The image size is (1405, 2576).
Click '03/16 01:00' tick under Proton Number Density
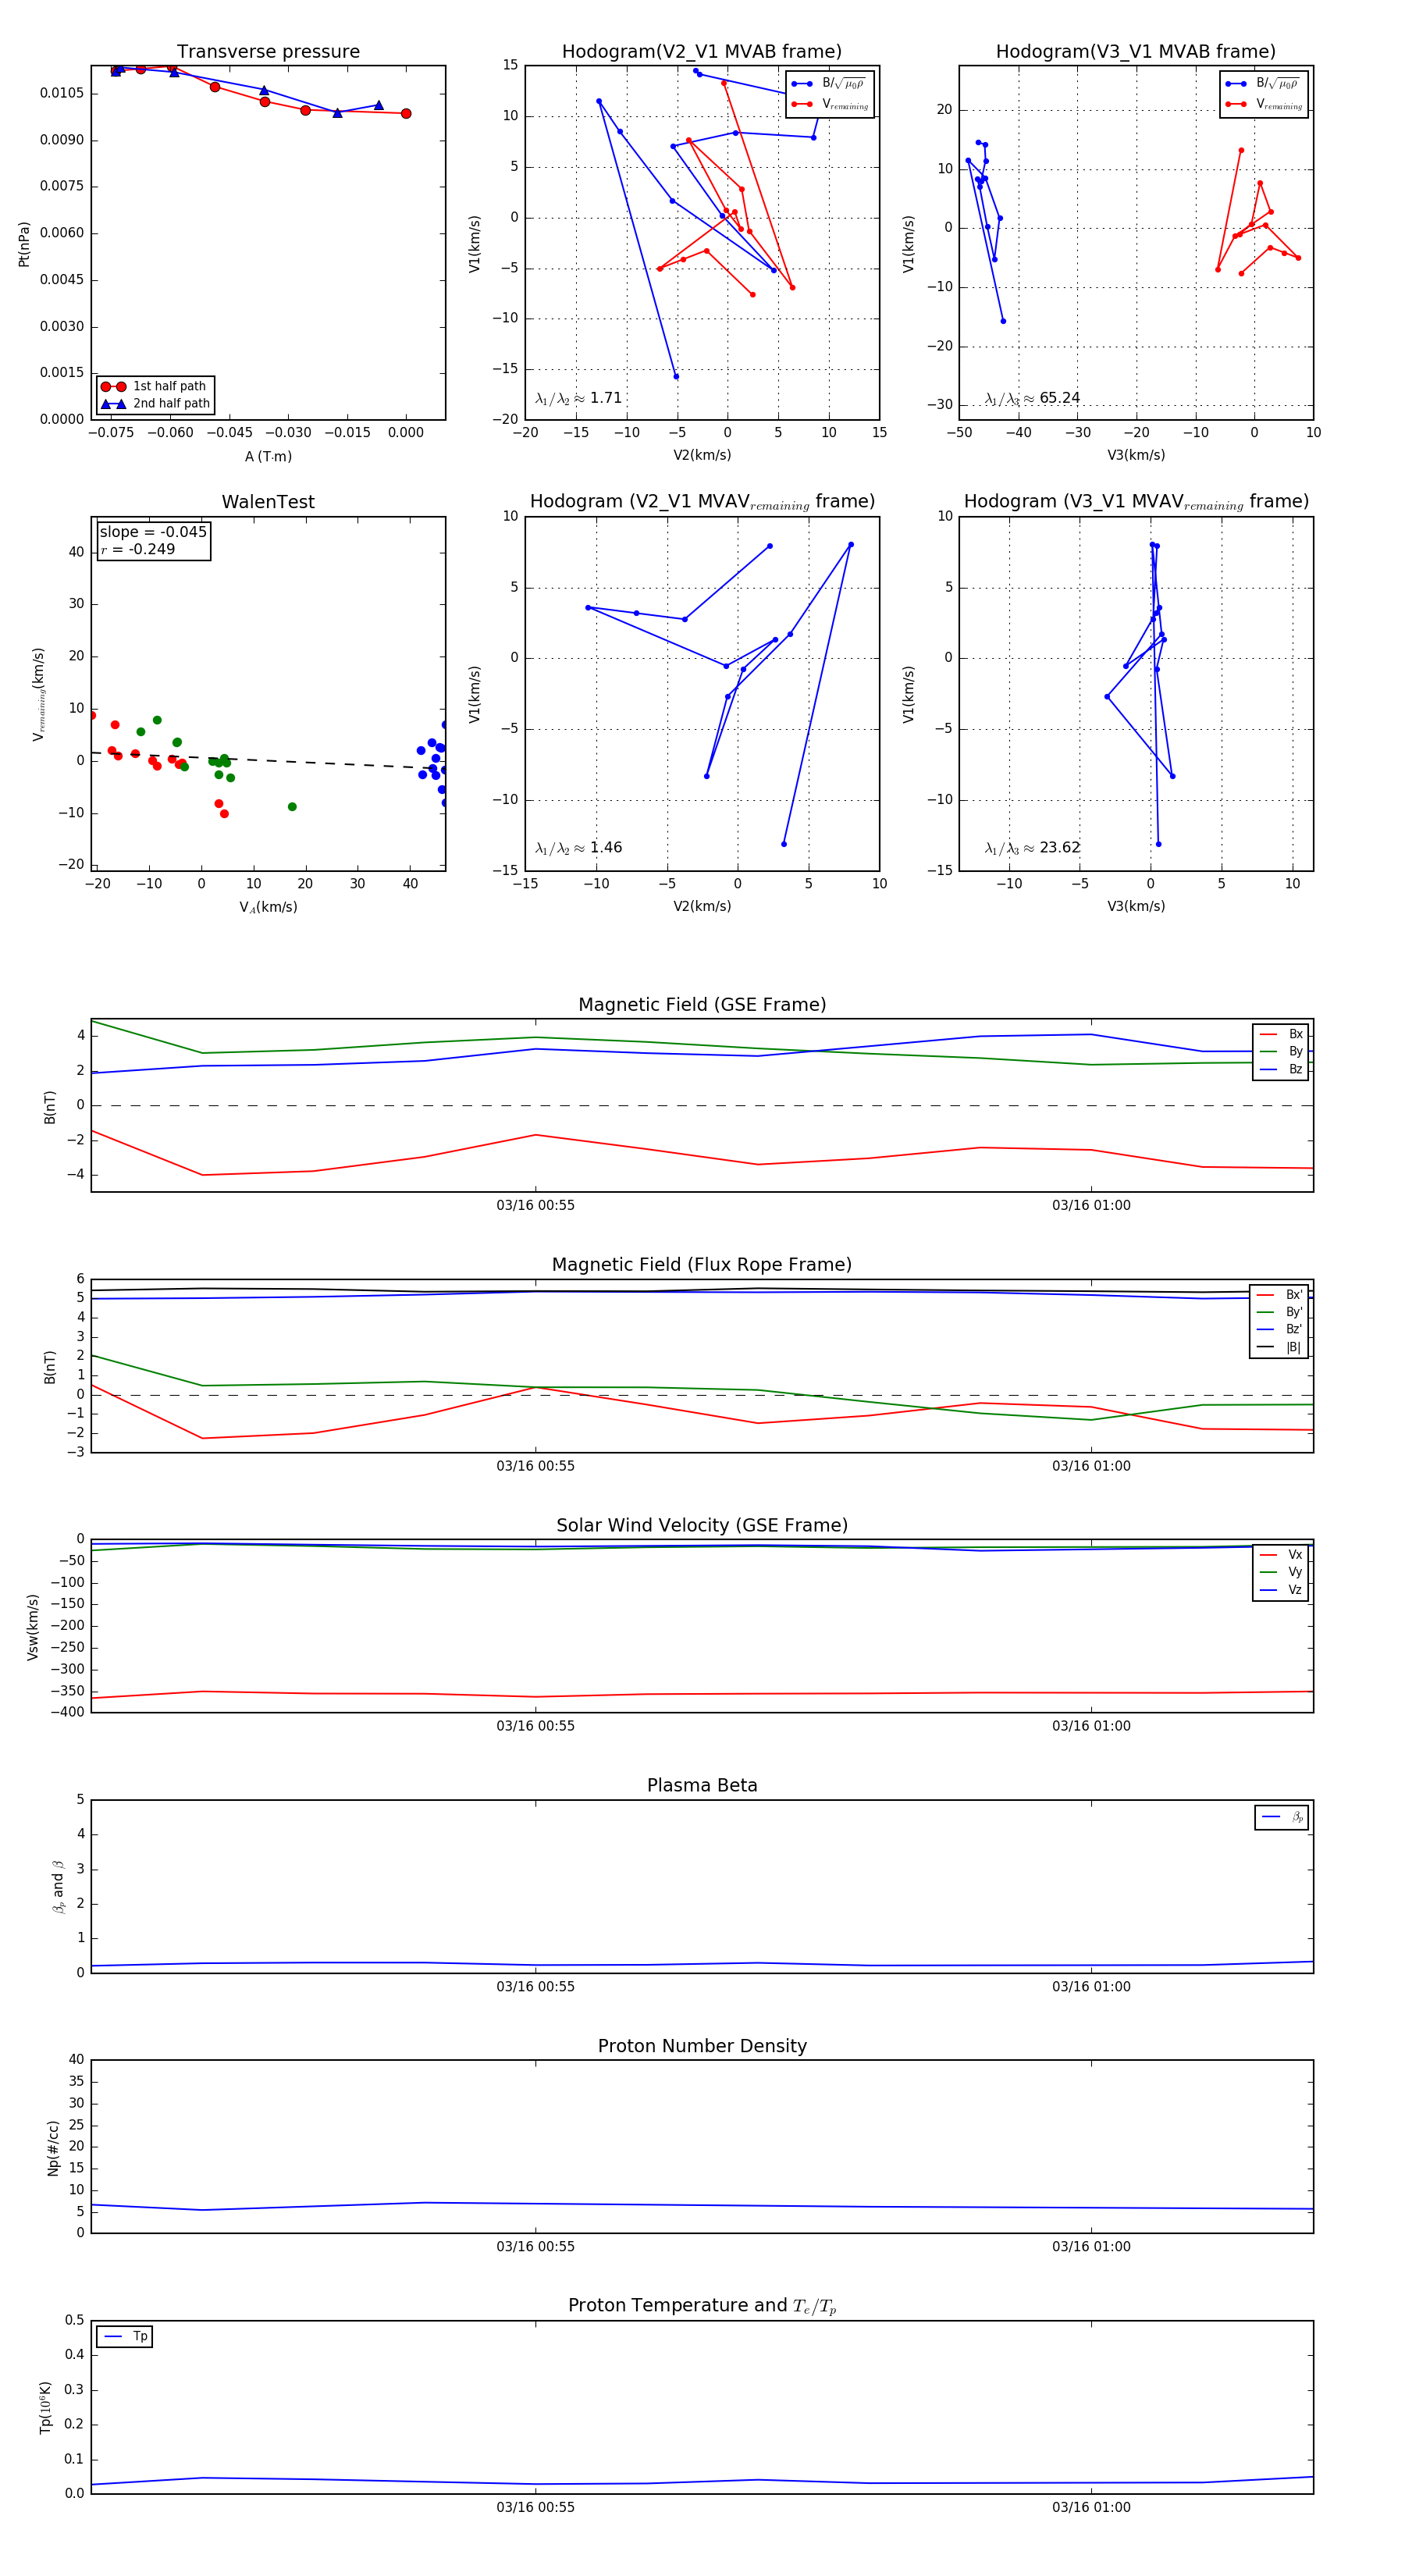1091,2247
